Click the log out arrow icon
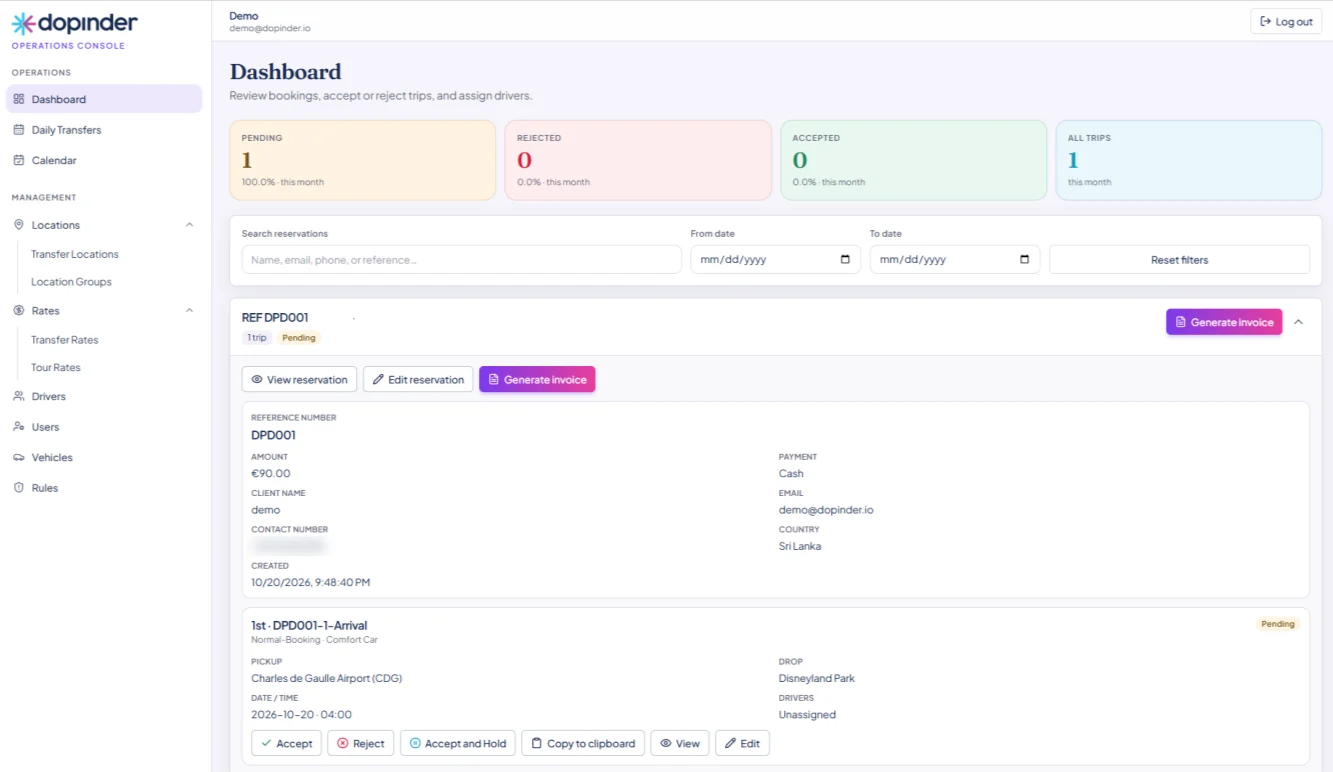The width and height of the screenshot is (1333, 772). coord(1265,21)
